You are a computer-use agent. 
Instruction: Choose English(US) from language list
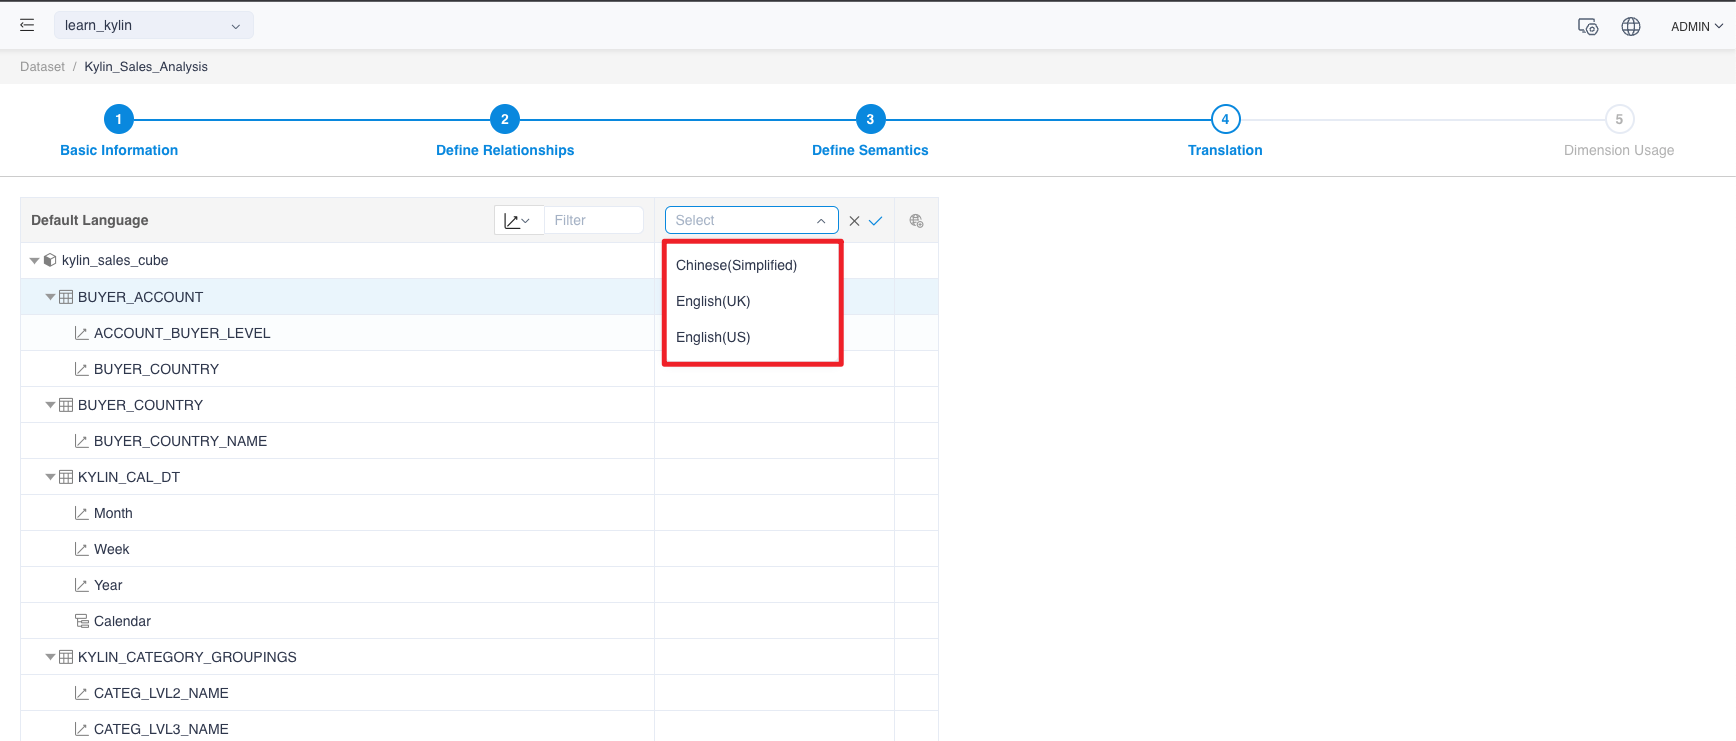click(x=713, y=337)
